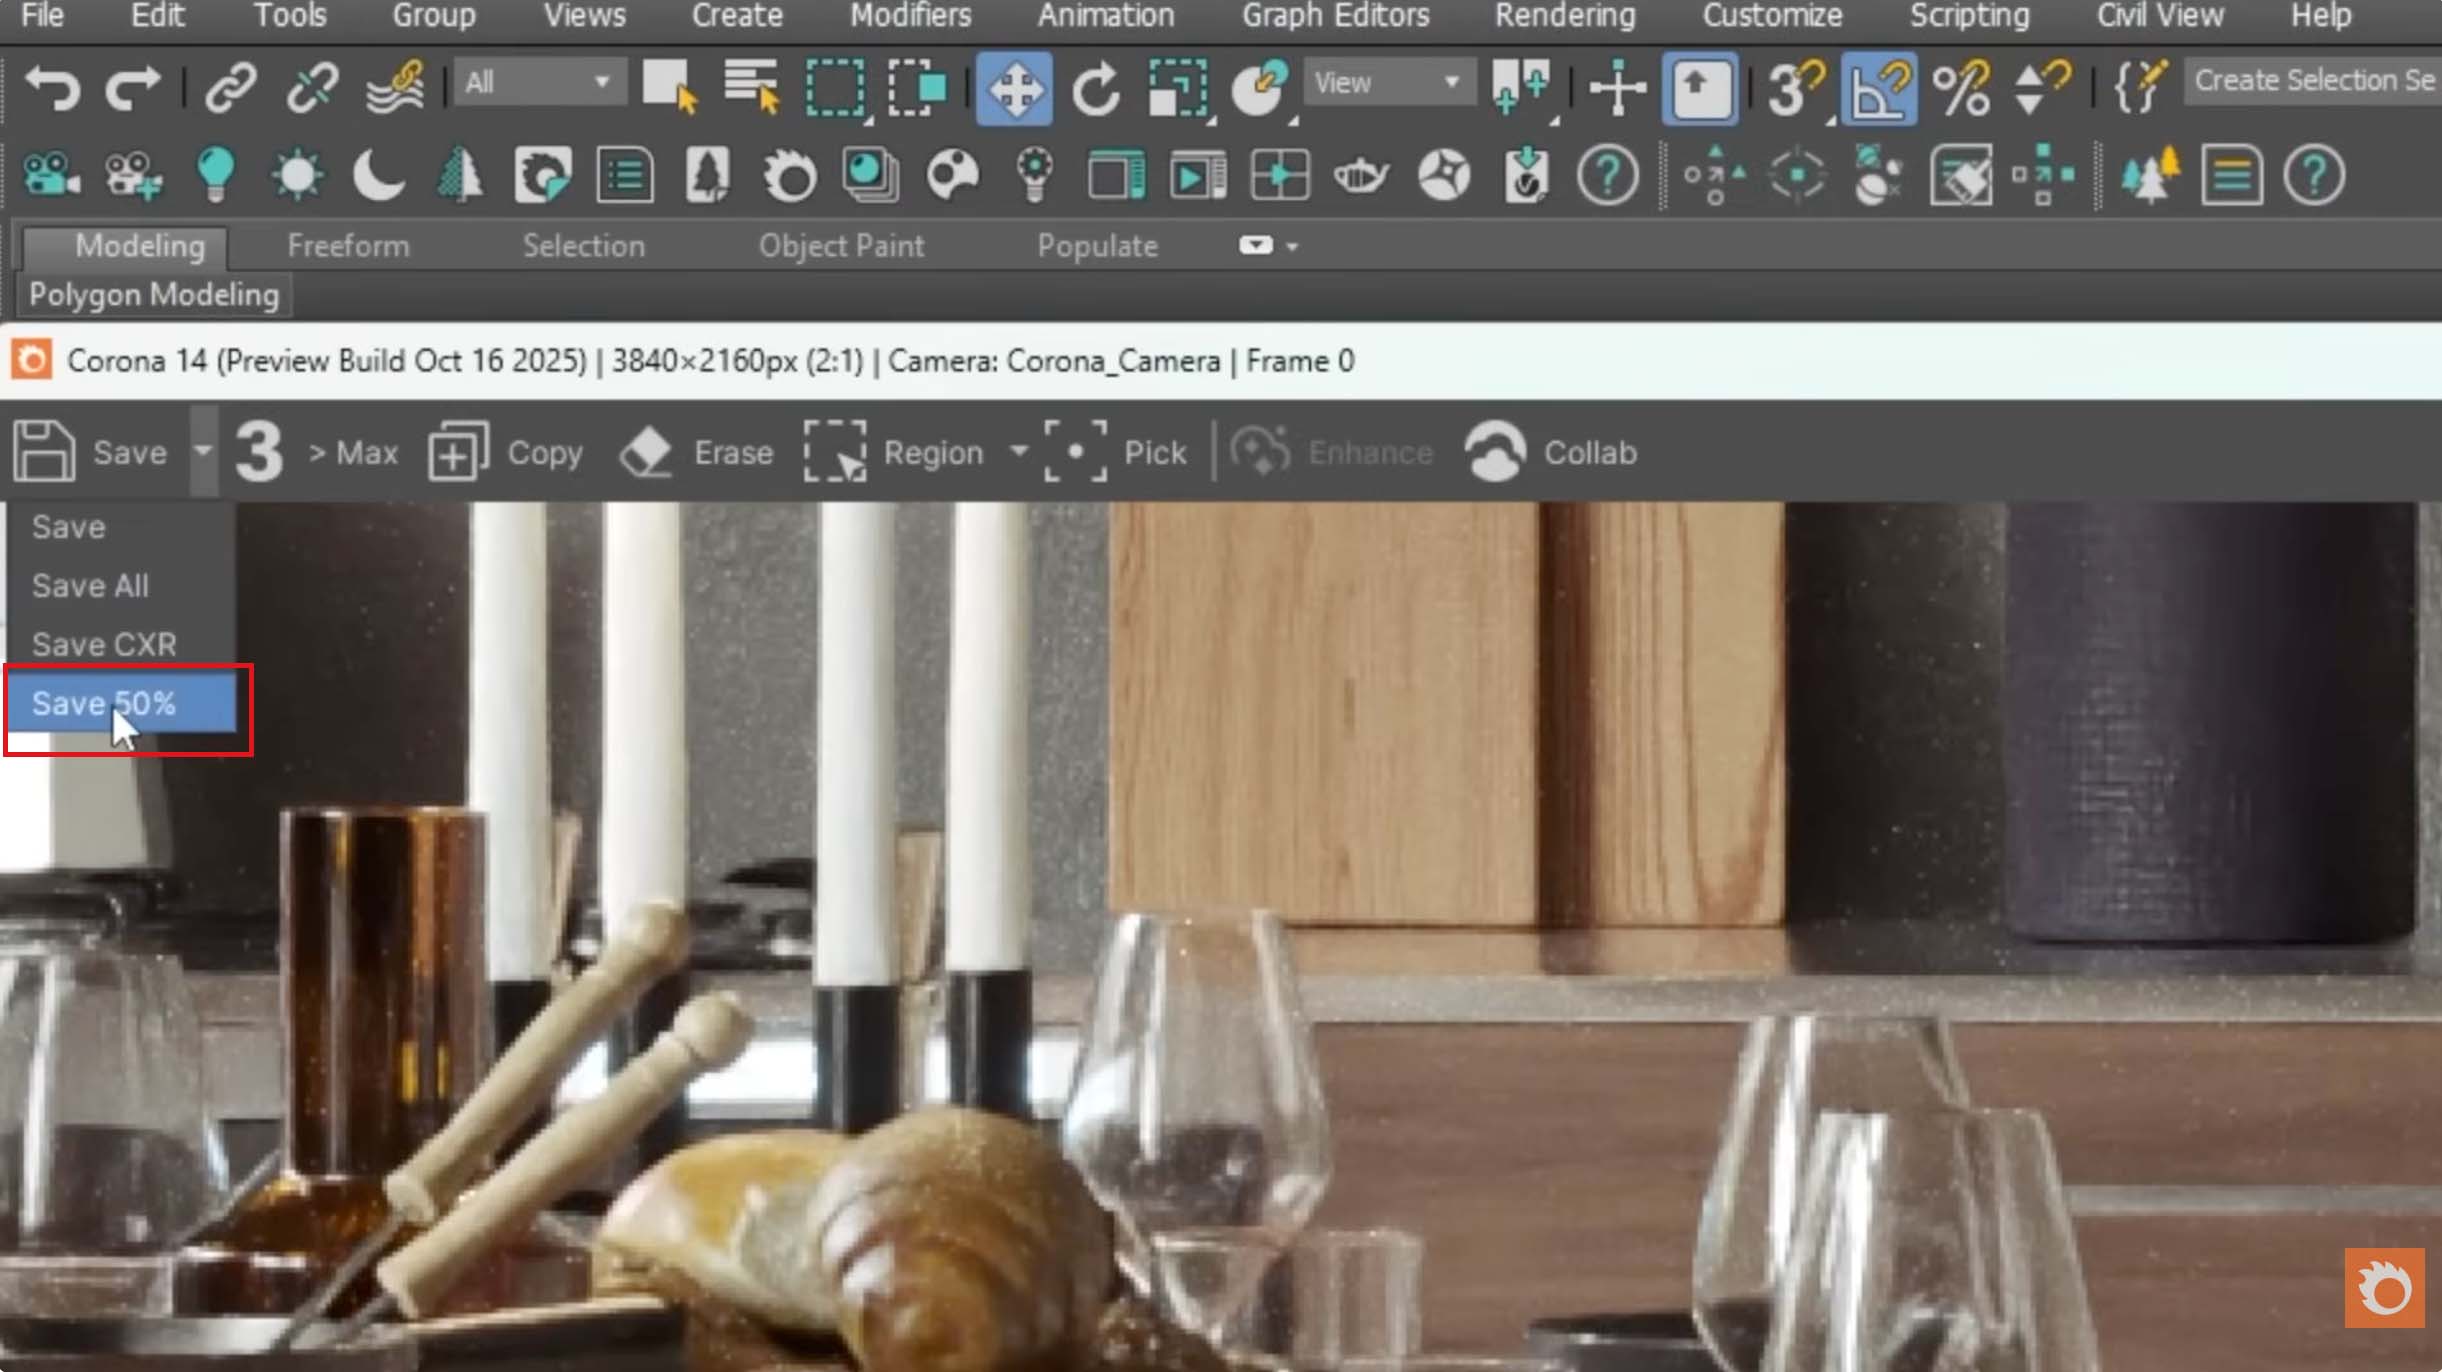Activate the Select and Move tool
Image resolution: width=2442 pixels, height=1372 pixels.
1014,88
